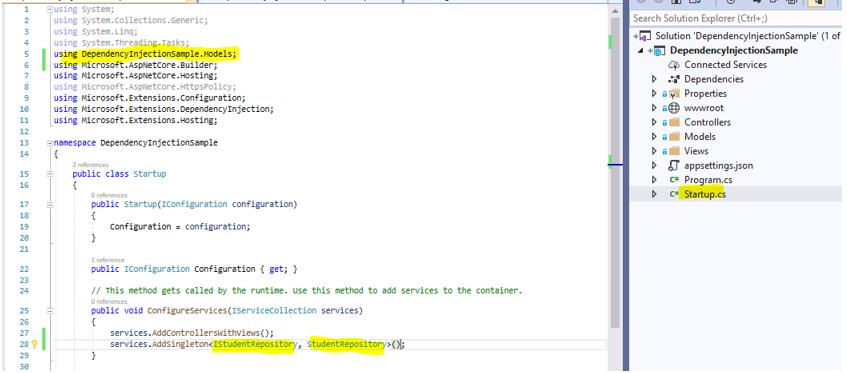Expand the Properties folder arrow
Screen dimensions: 847x373
(655, 94)
